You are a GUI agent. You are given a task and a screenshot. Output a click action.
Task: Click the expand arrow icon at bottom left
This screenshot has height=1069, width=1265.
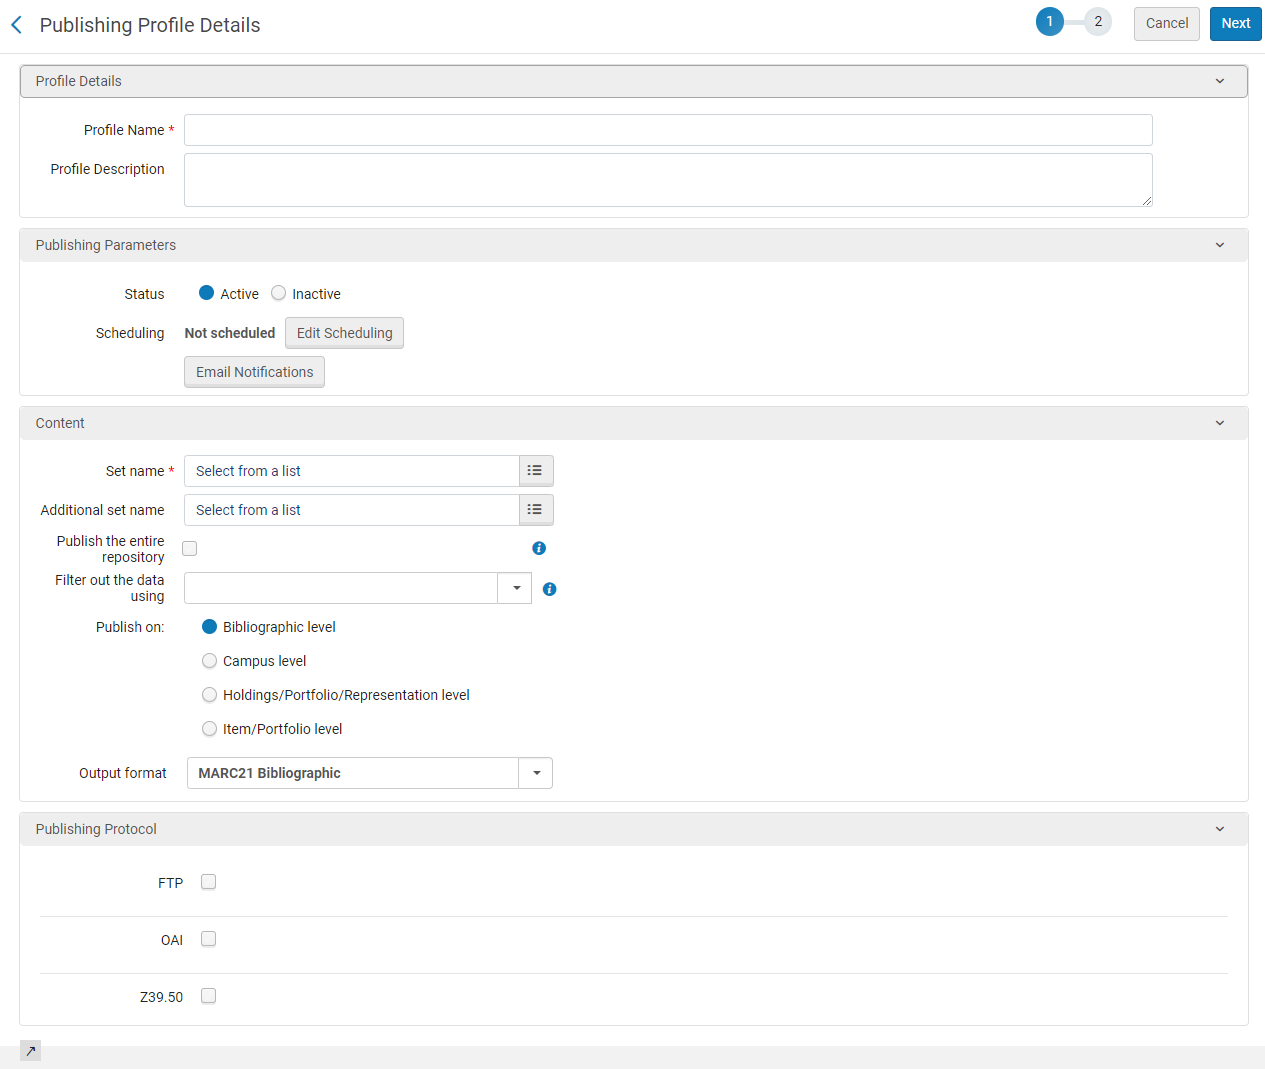[x=30, y=1051]
